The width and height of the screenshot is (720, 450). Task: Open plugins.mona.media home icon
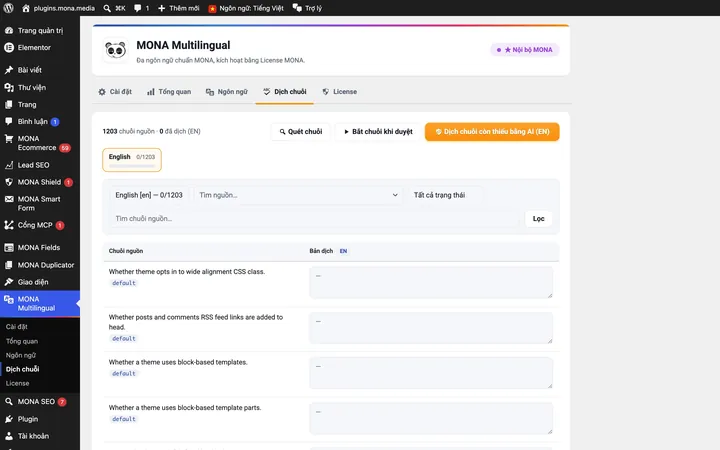(26, 8)
